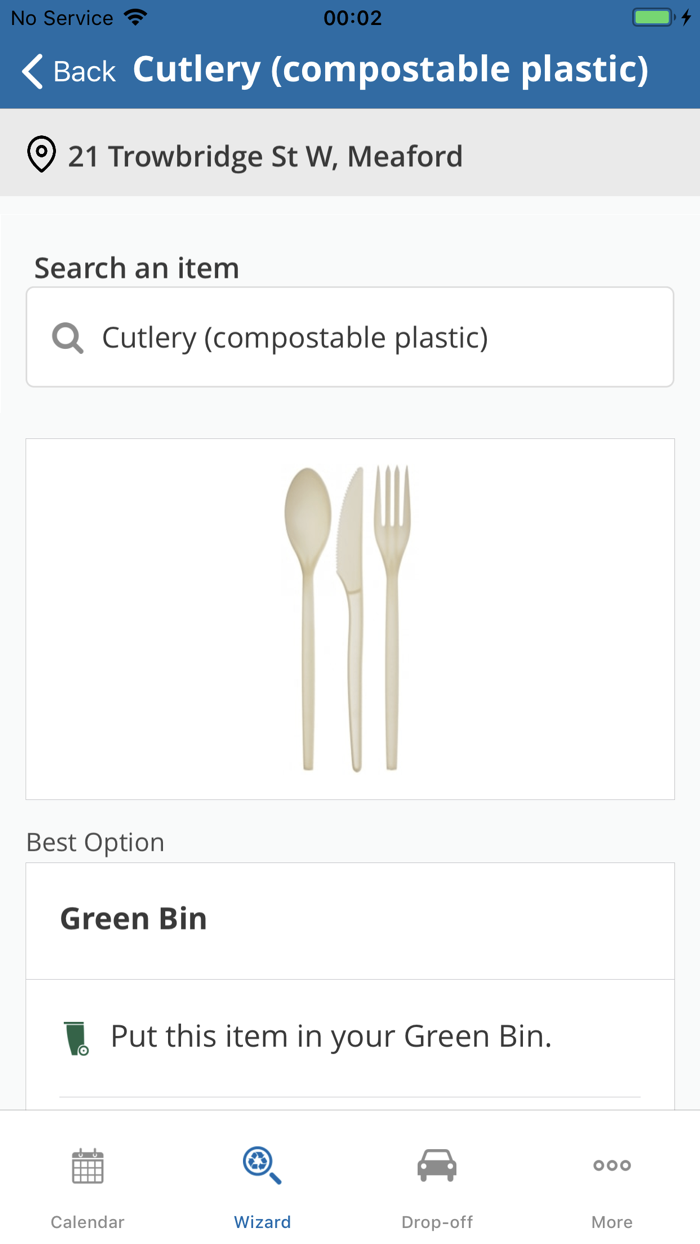Viewport: 700px width, 1244px height.
Task: Tap the Drop-off car icon
Action: point(437,1166)
